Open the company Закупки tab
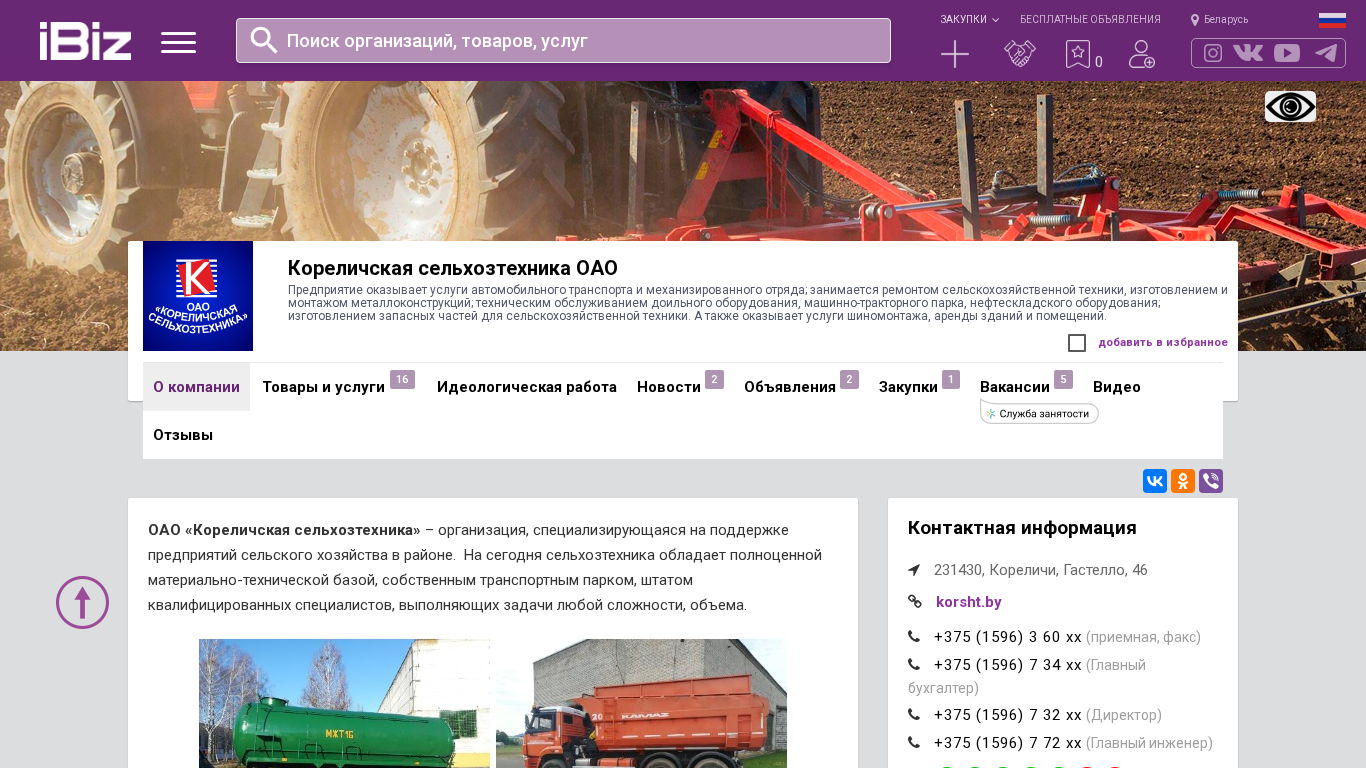 pyautogui.click(x=908, y=387)
